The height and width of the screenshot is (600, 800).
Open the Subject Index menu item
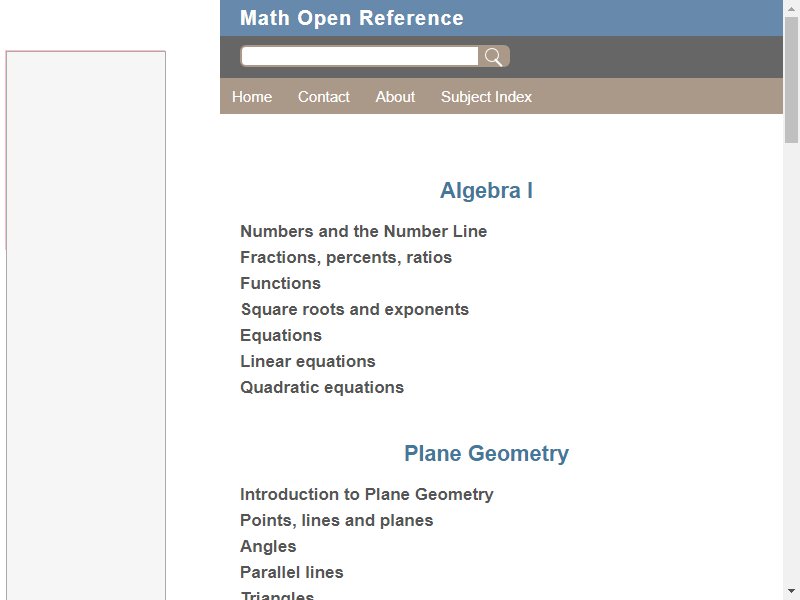coord(486,97)
